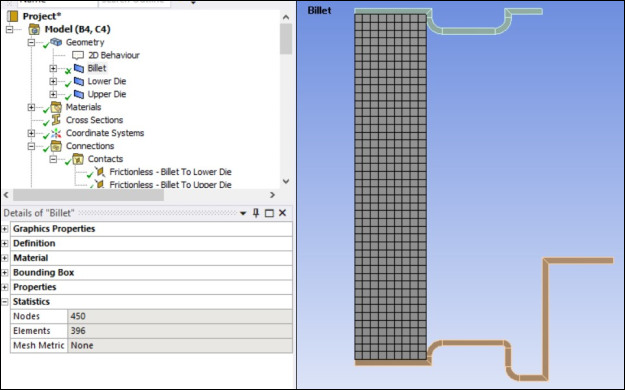Viewport: 625px width, 390px height.
Task: Expand the Lower Die tree node
Action: (x=53, y=81)
